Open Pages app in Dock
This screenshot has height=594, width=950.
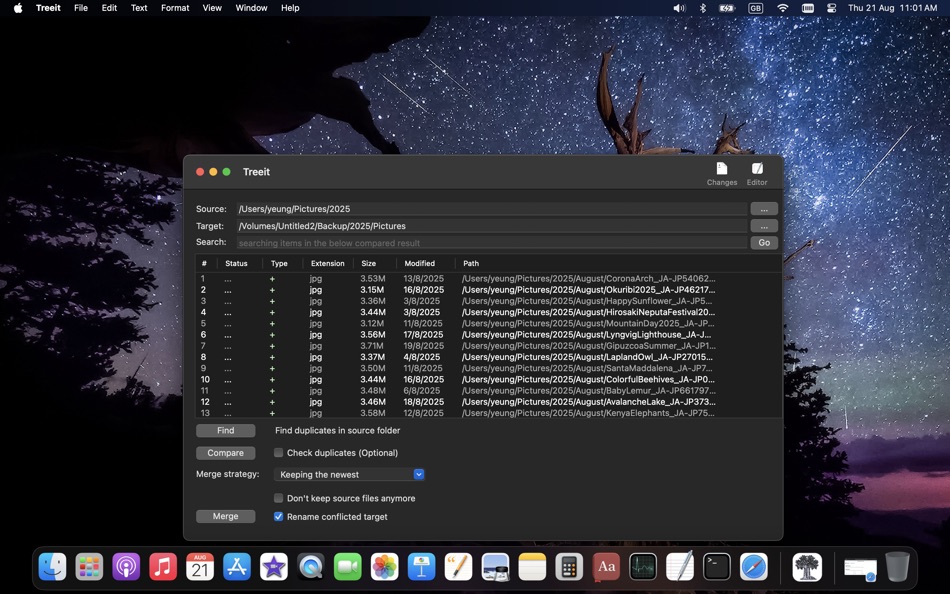point(459,567)
